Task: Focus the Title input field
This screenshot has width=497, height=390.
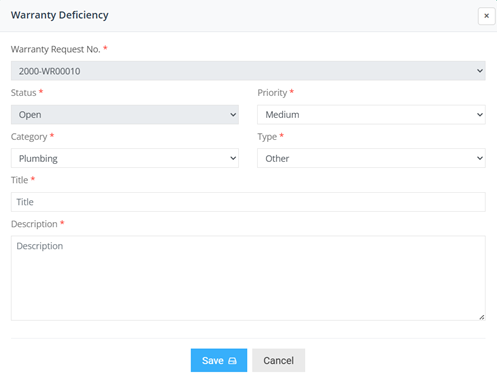Action: [248, 202]
